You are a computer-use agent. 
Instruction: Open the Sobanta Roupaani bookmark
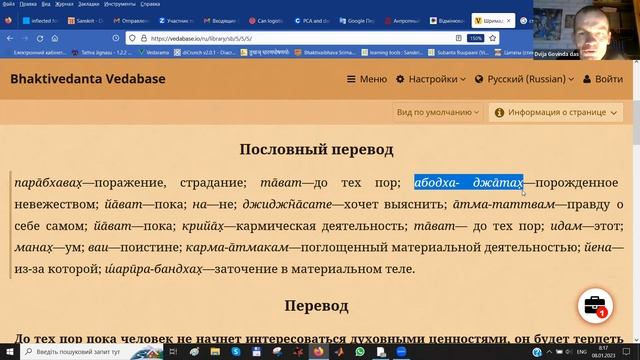pyautogui.click(x=458, y=52)
